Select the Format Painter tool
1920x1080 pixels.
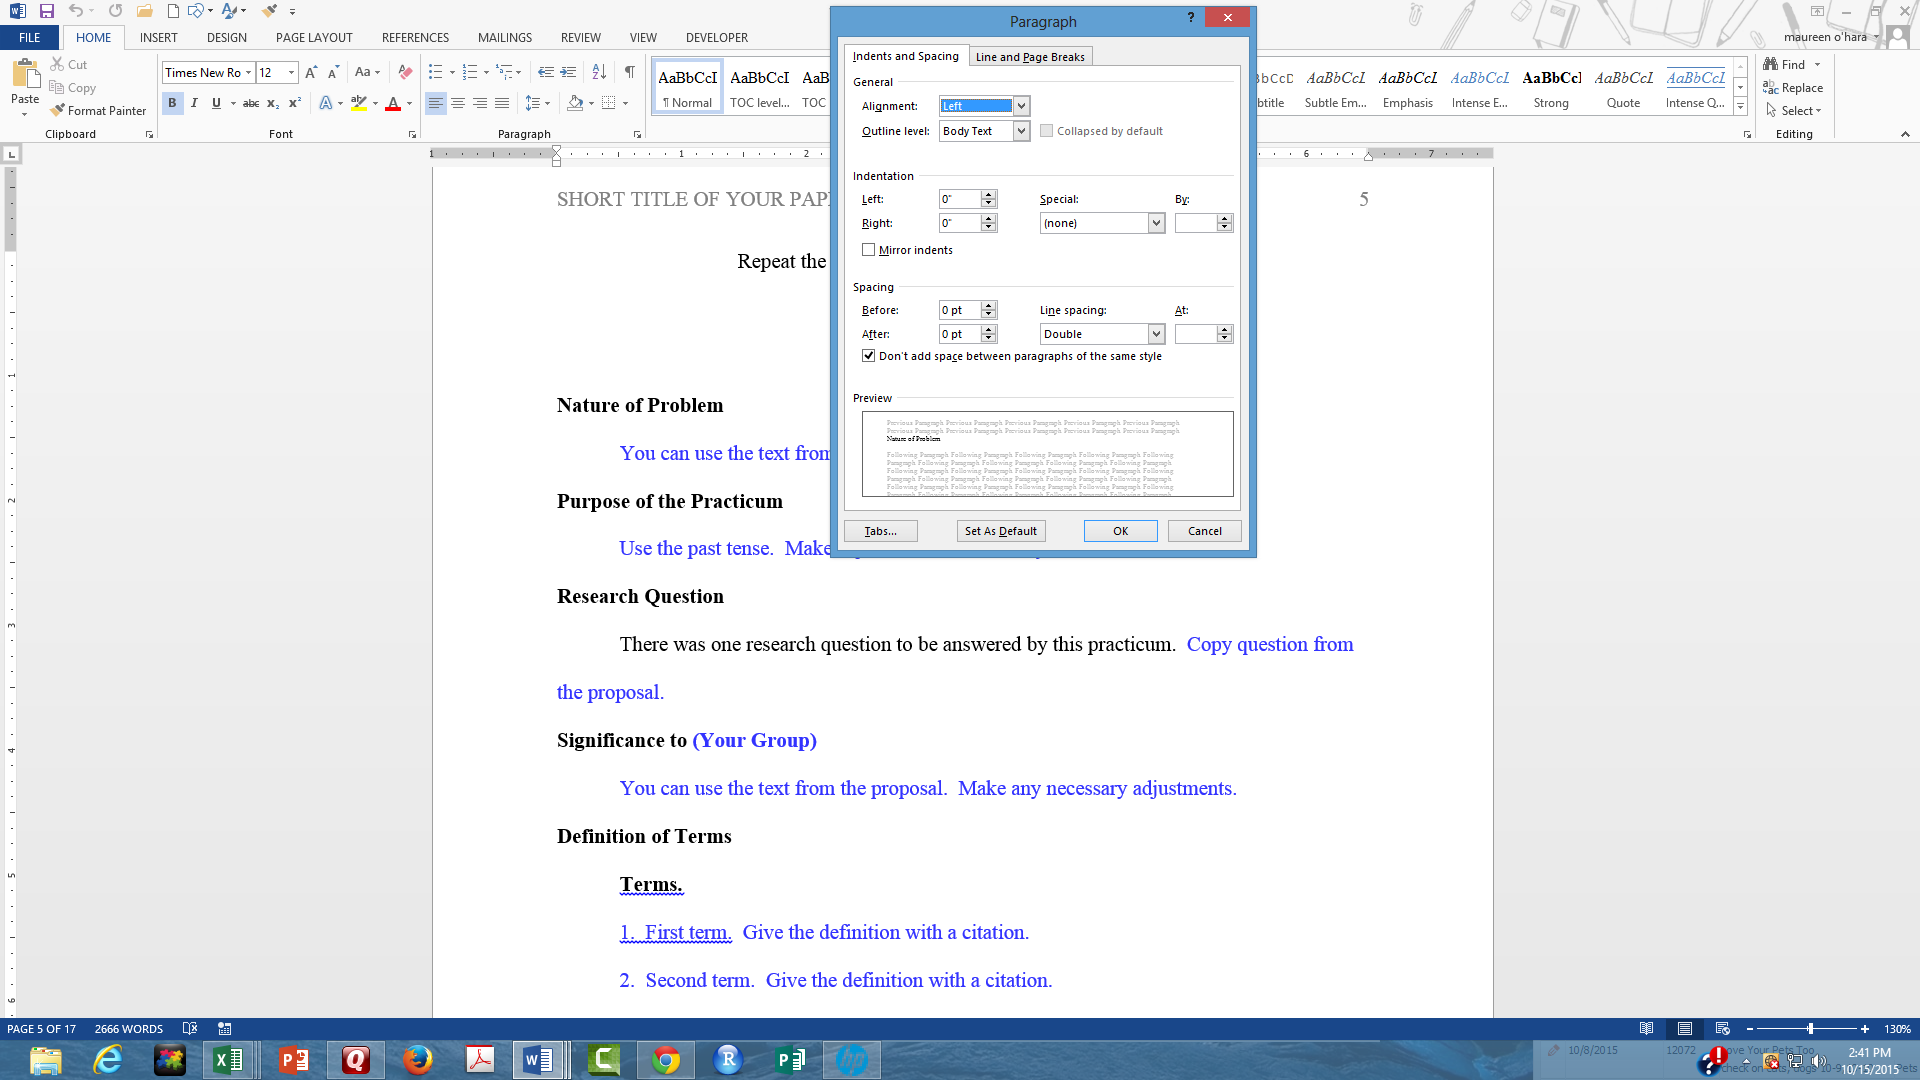(98, 110)
